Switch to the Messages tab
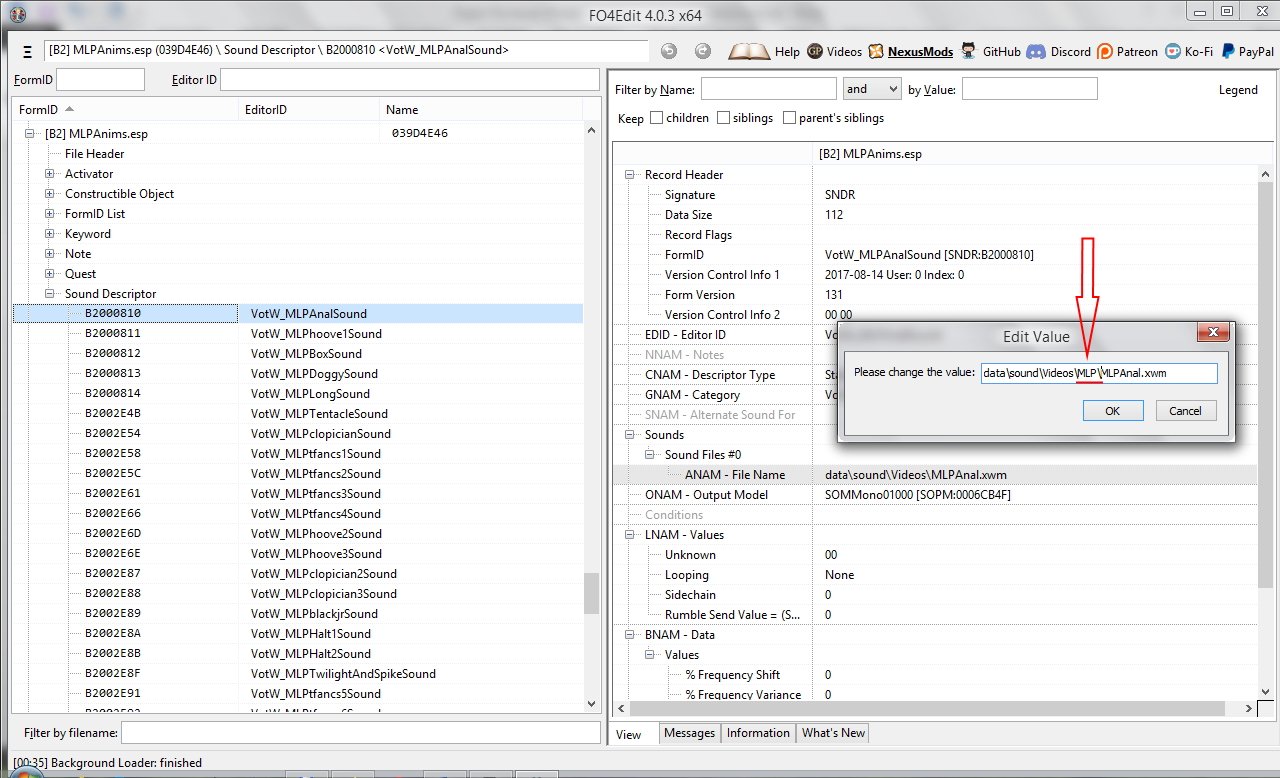Image resolution: width=1280 pixels, height=778 pixels. [690, 733]
